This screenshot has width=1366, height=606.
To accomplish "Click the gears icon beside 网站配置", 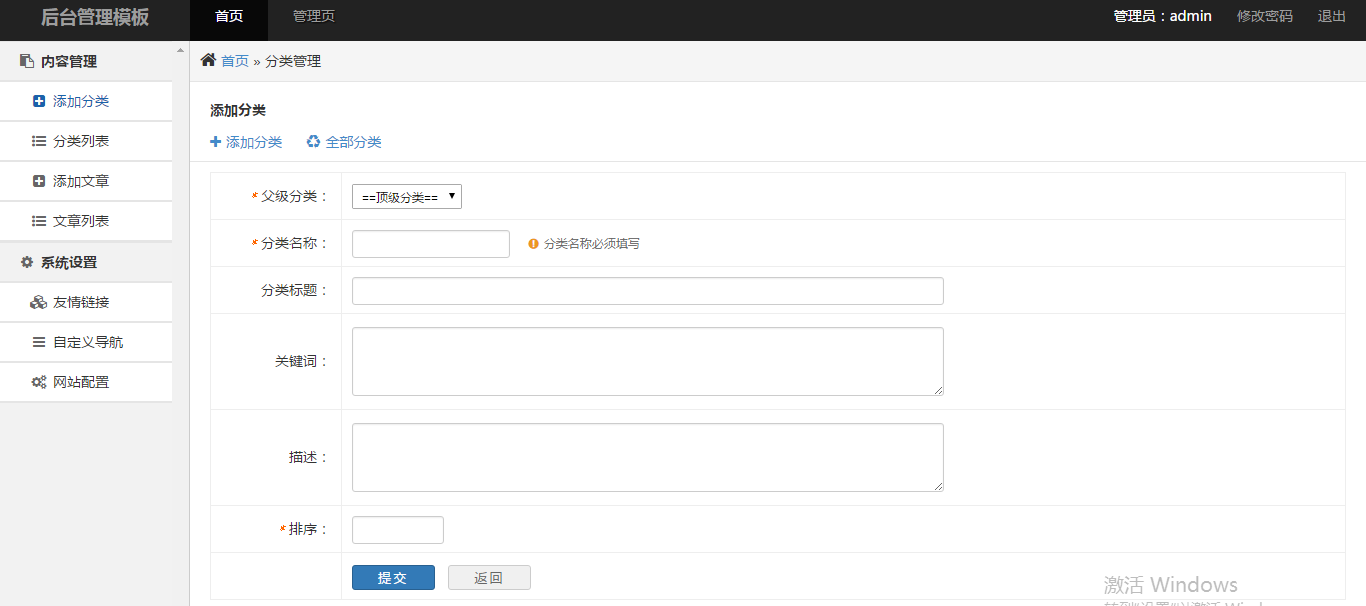I will 39,382.
